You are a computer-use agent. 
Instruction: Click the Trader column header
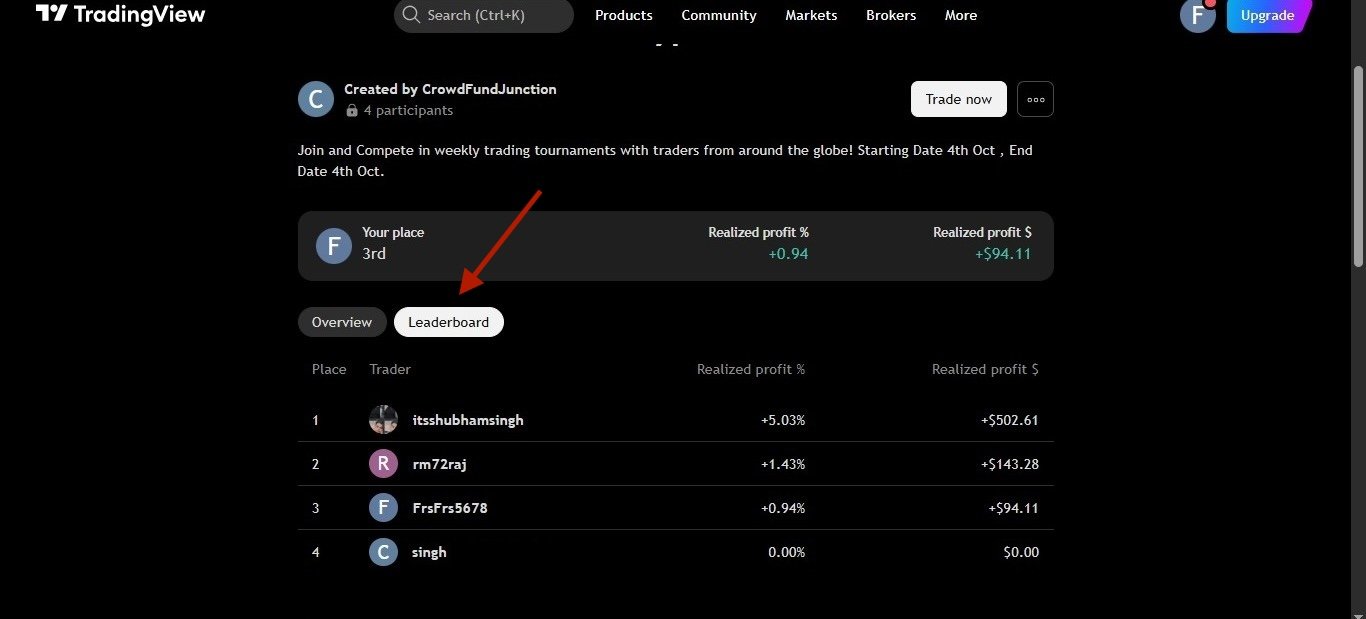point(390,369)
